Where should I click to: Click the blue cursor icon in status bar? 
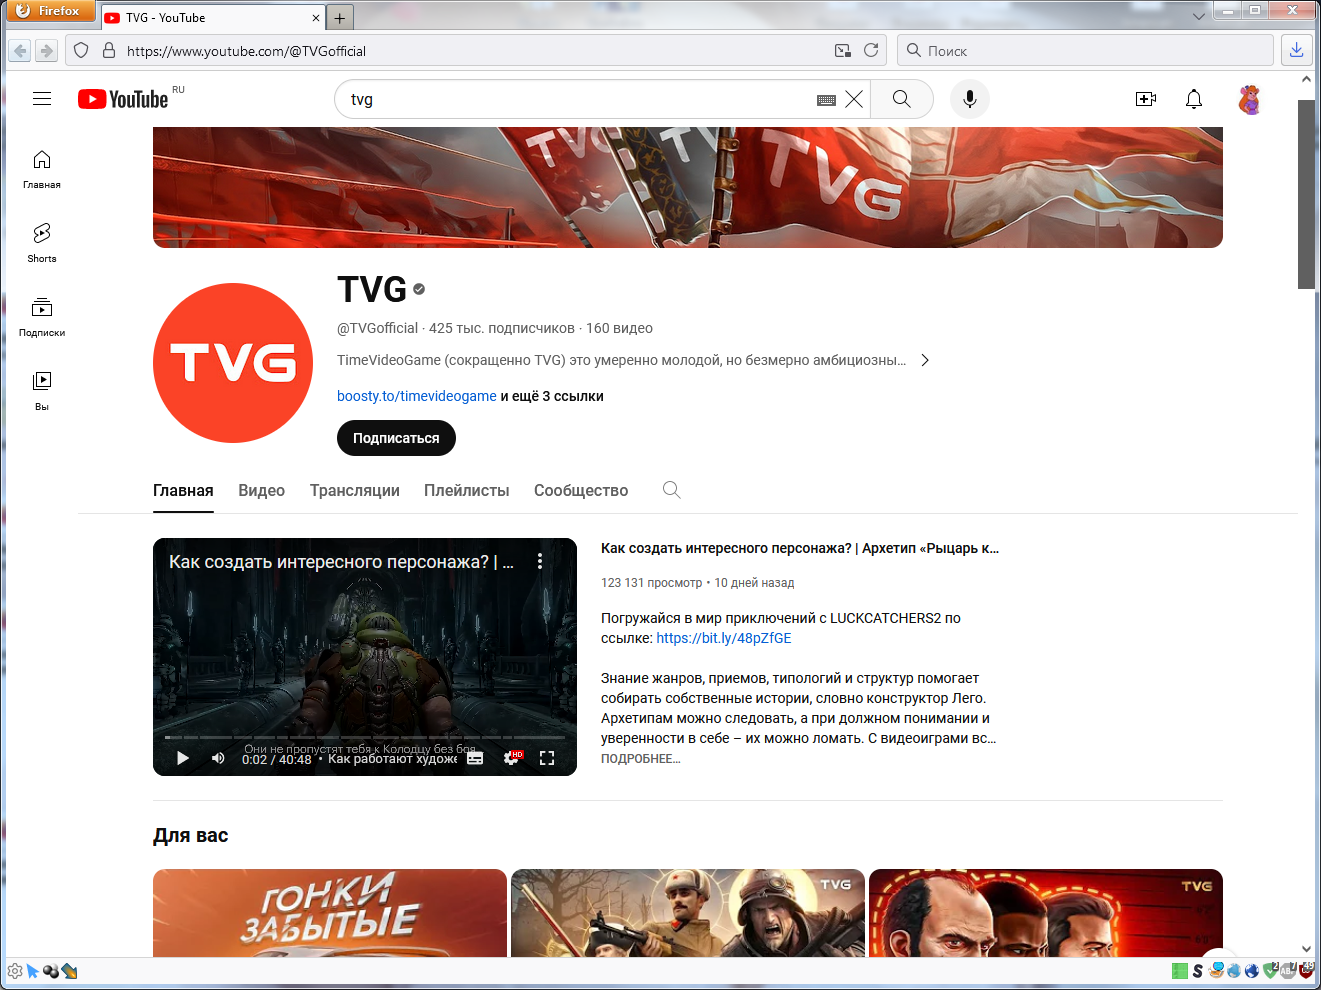point(32,971)
